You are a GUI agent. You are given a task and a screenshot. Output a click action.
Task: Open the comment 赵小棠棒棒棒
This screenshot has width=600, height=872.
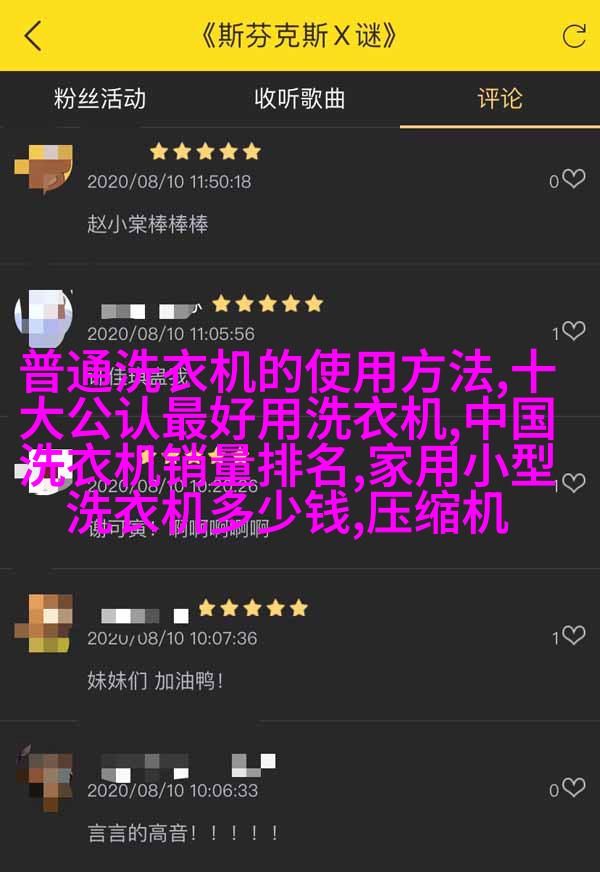coord(147,224)
